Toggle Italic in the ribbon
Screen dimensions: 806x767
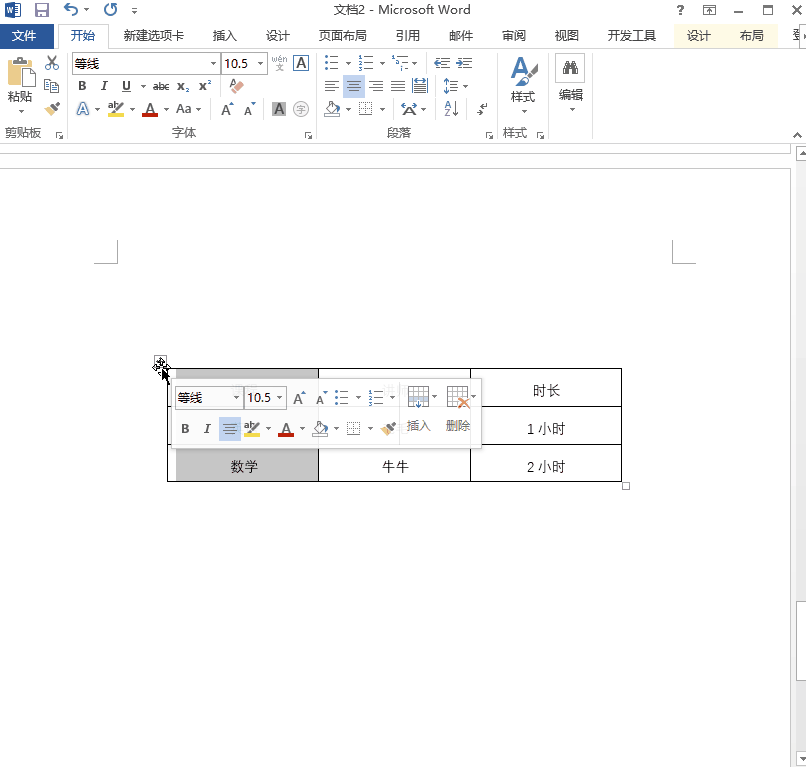point(104,86)
